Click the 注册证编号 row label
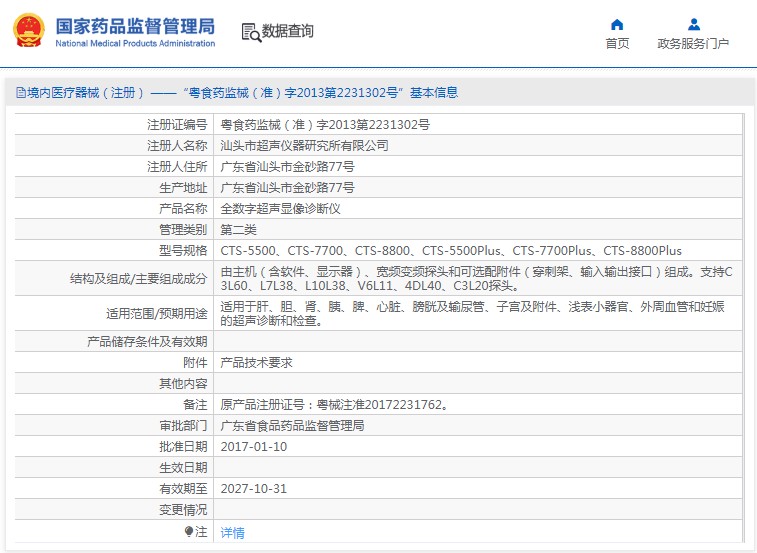The image size is (757, 553). pos(177,125)
